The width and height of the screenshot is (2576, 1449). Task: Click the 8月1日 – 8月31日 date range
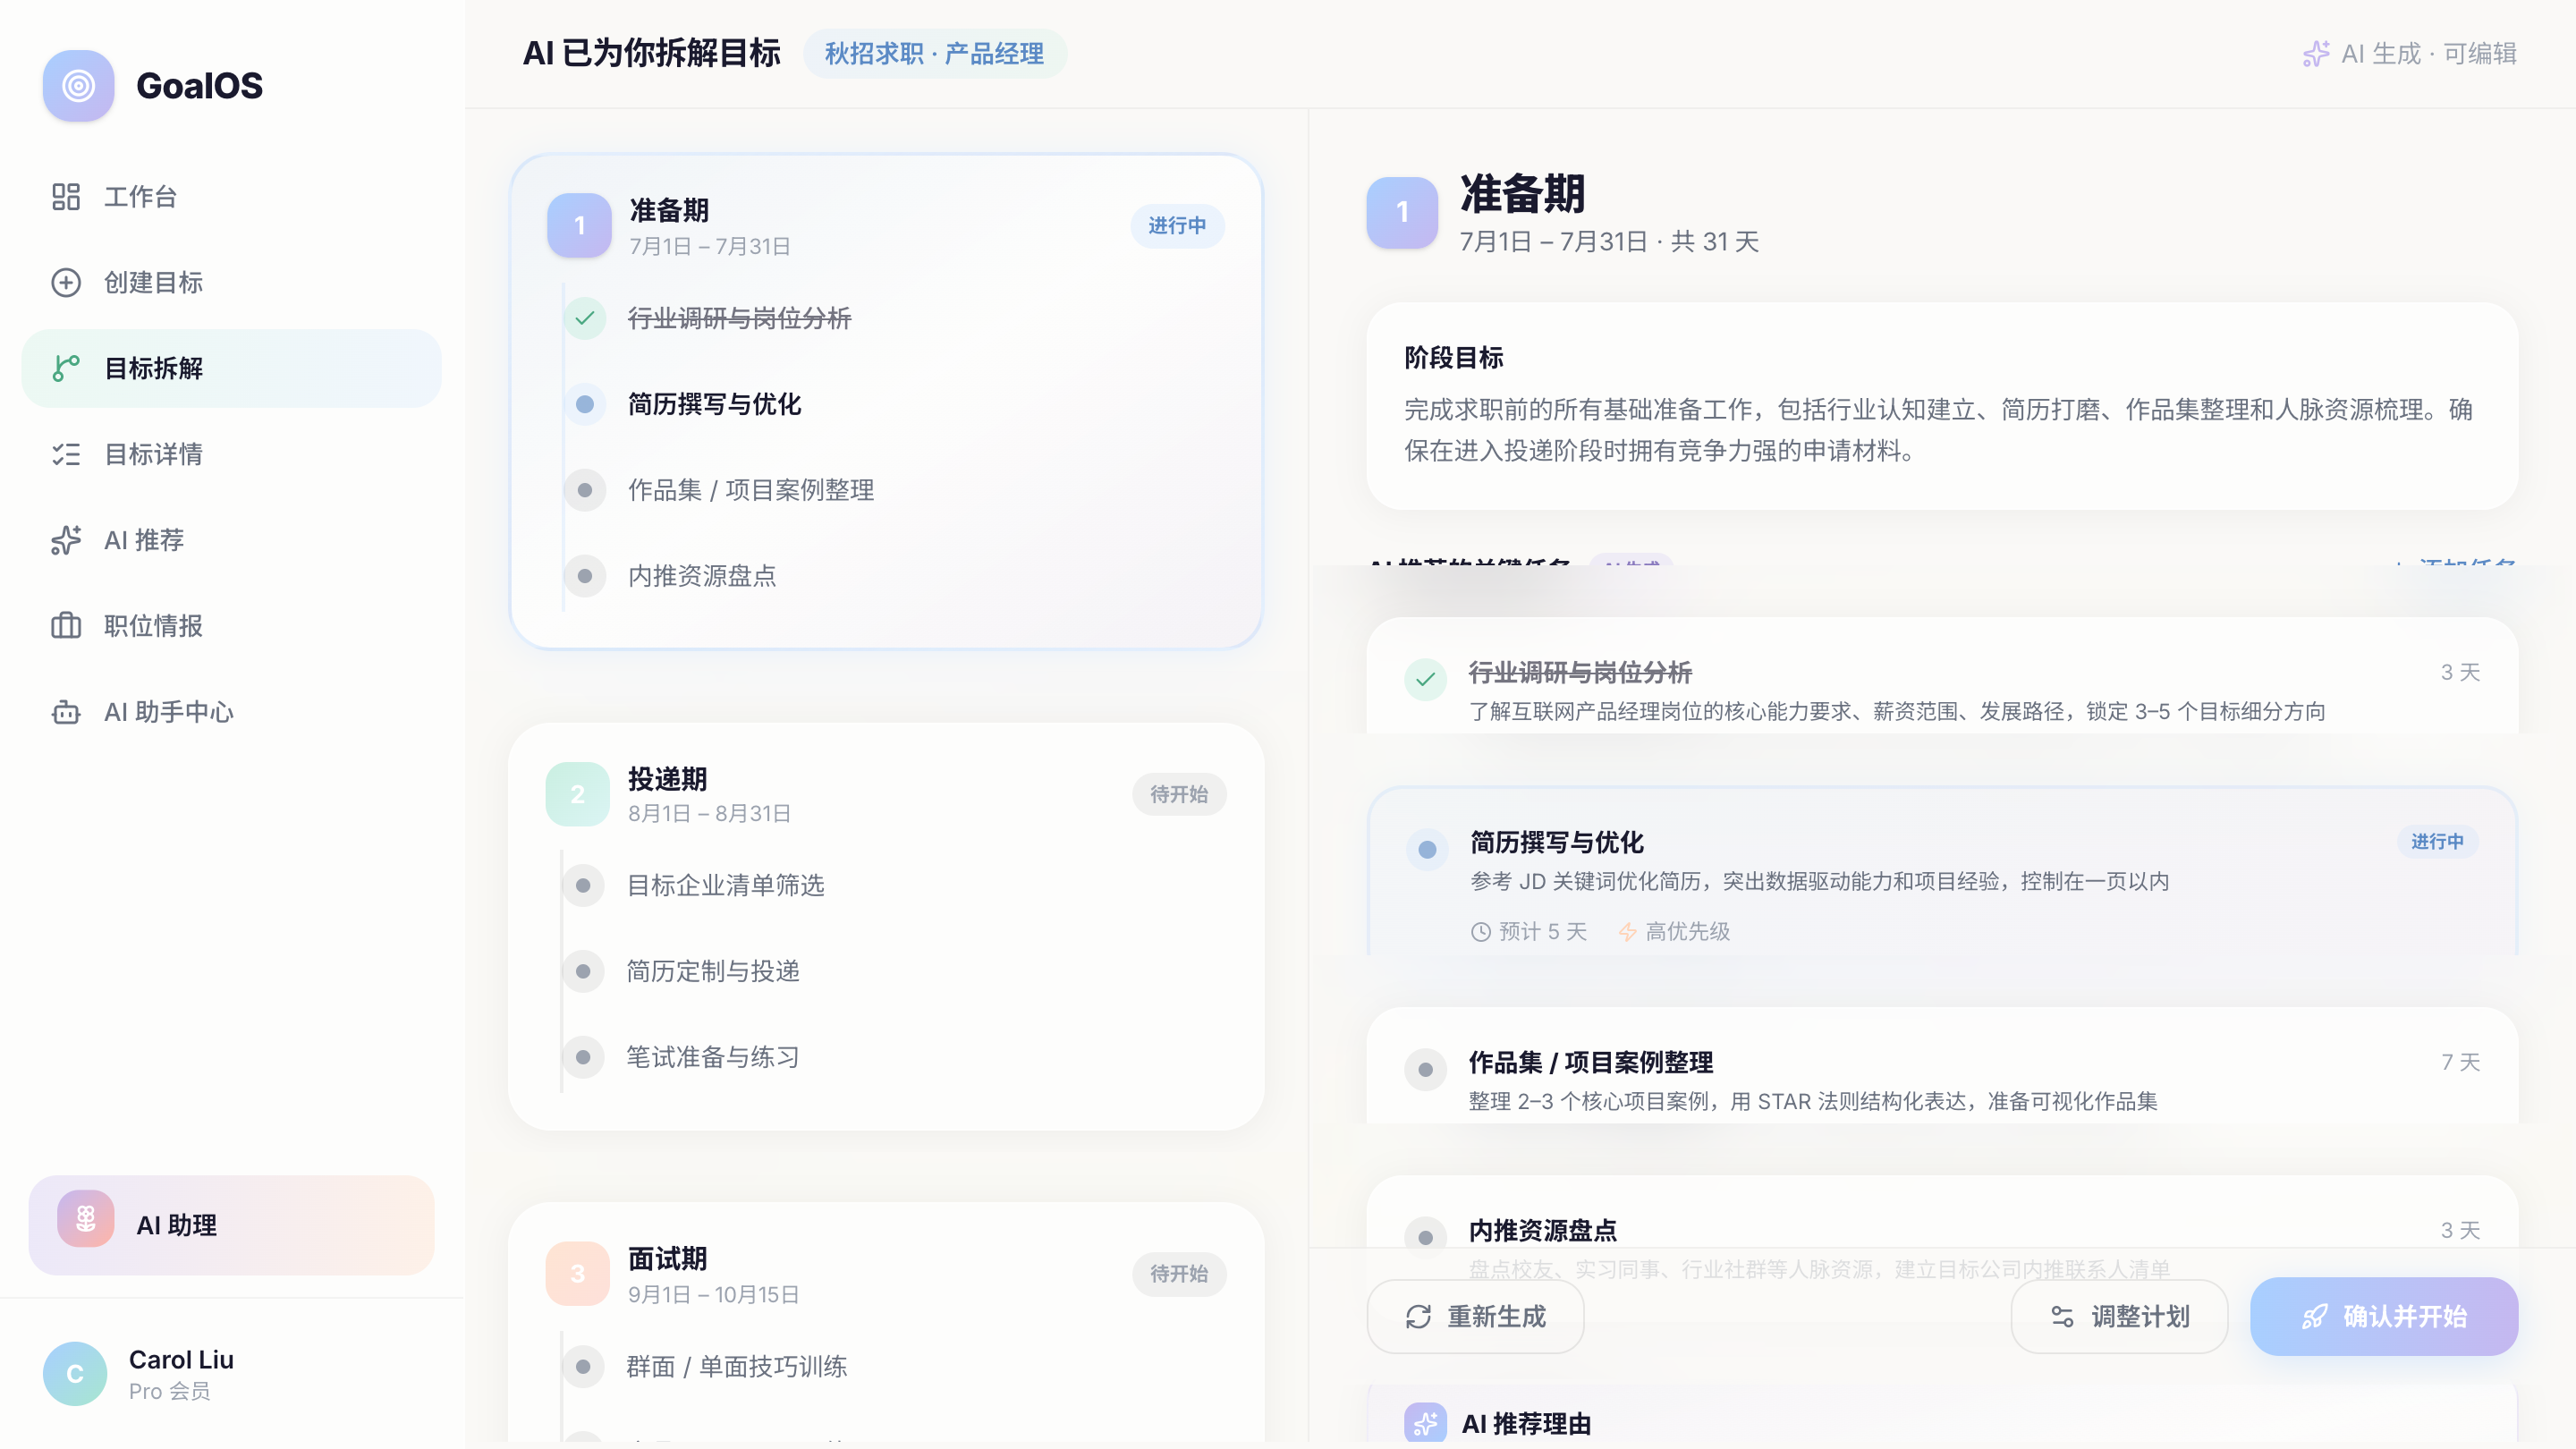[x=709, y=814]
